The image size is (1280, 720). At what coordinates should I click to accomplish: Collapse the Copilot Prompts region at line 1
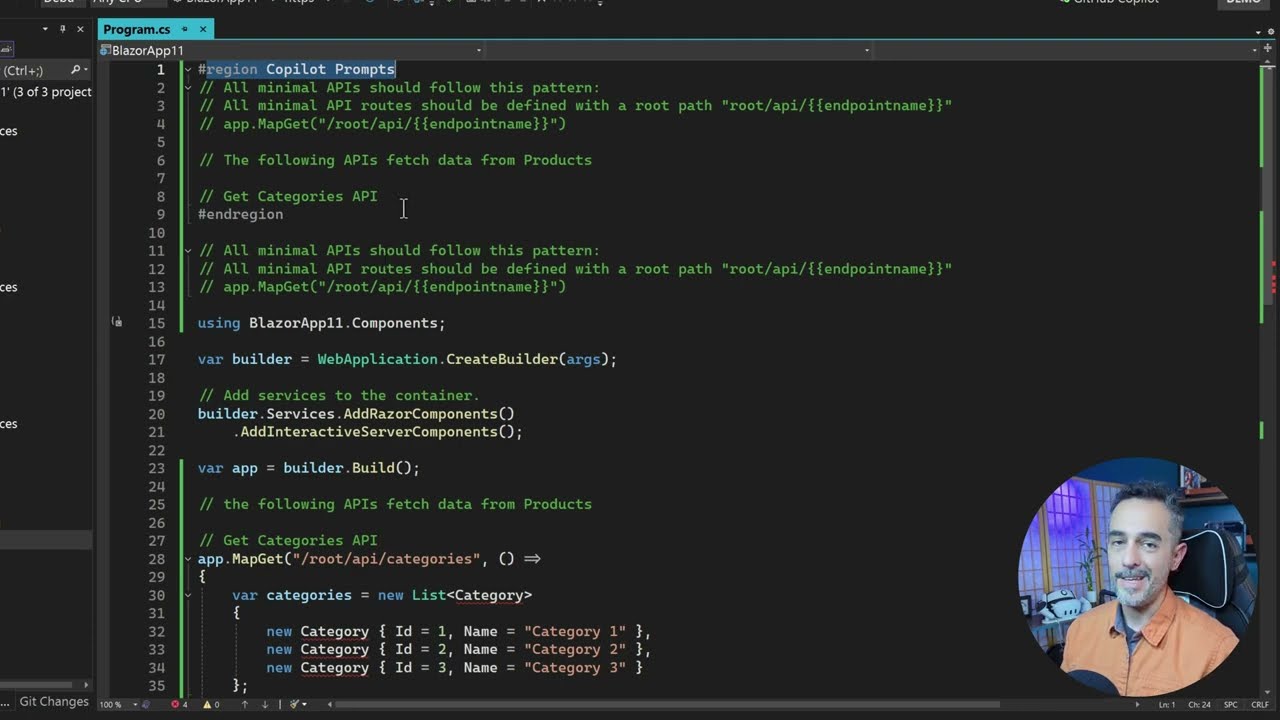pos(187,70)
